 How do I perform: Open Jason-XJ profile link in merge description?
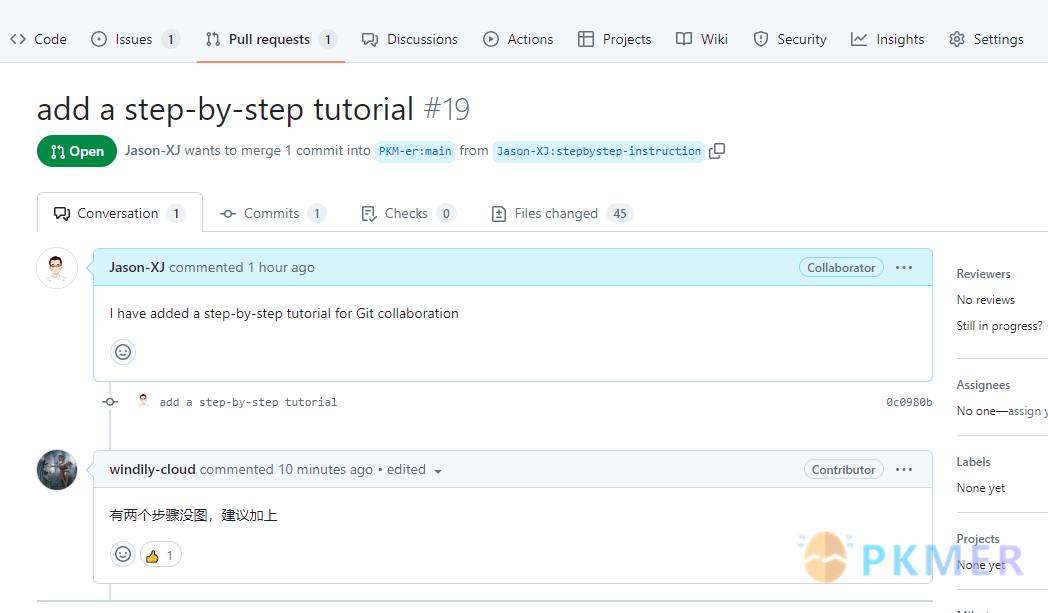tap(152, 150)
